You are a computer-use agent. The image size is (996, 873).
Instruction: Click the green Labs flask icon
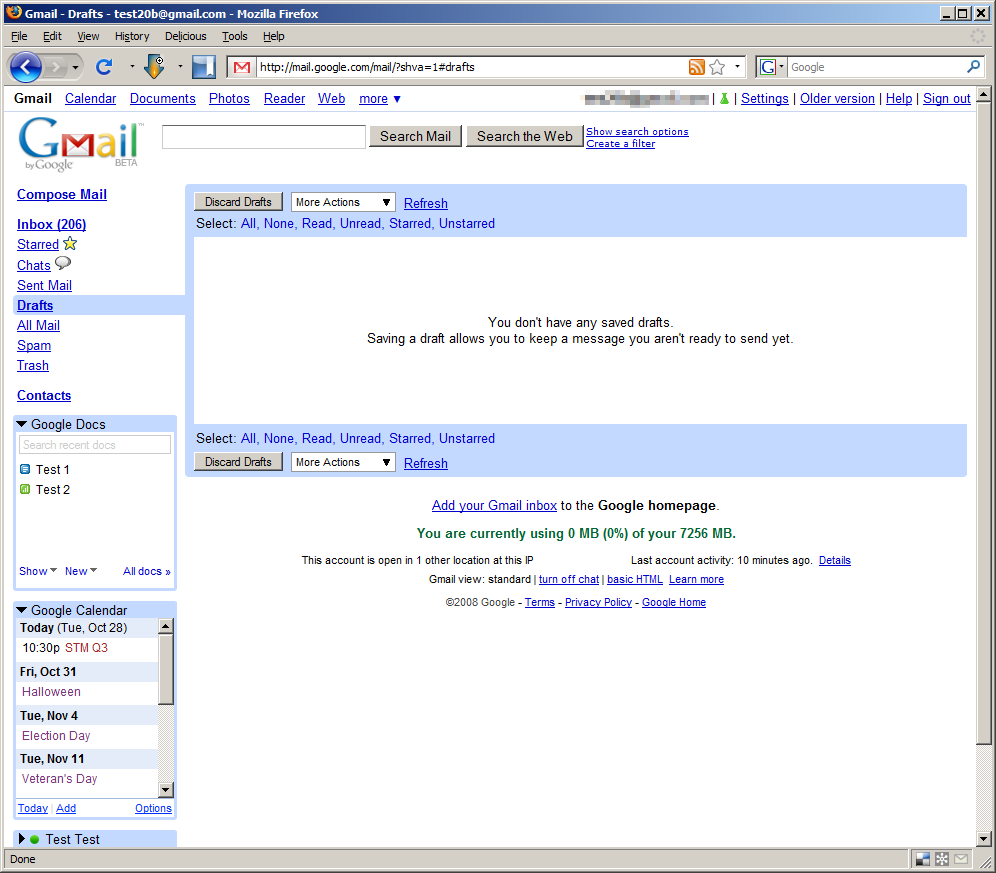coord(724,98)
